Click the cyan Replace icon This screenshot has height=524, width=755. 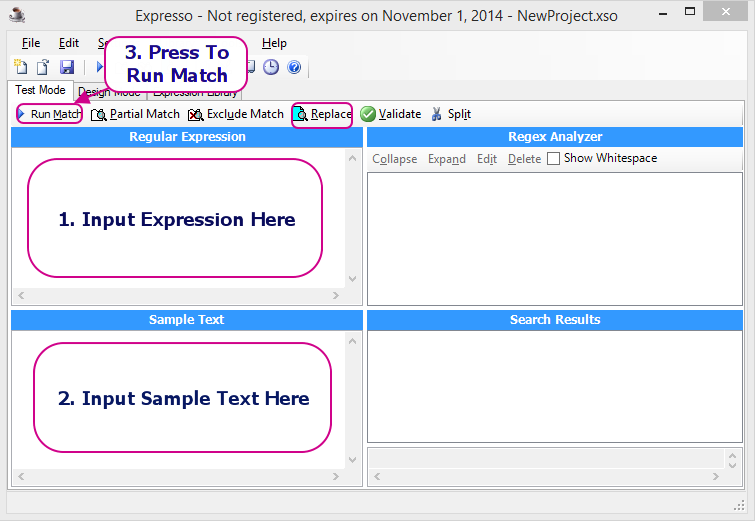300,114
